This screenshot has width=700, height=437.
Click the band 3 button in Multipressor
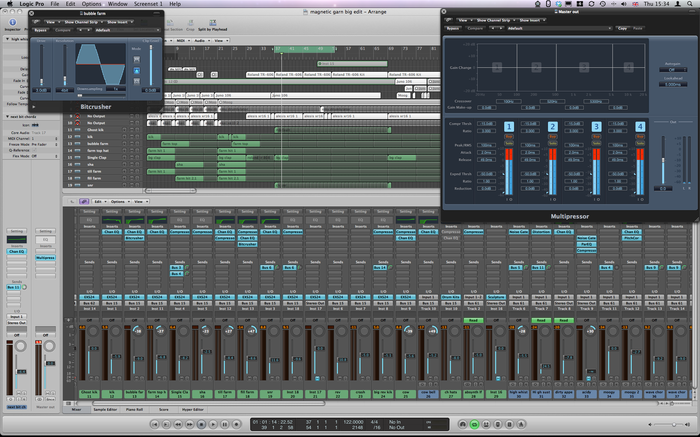(x=596, y=127)
